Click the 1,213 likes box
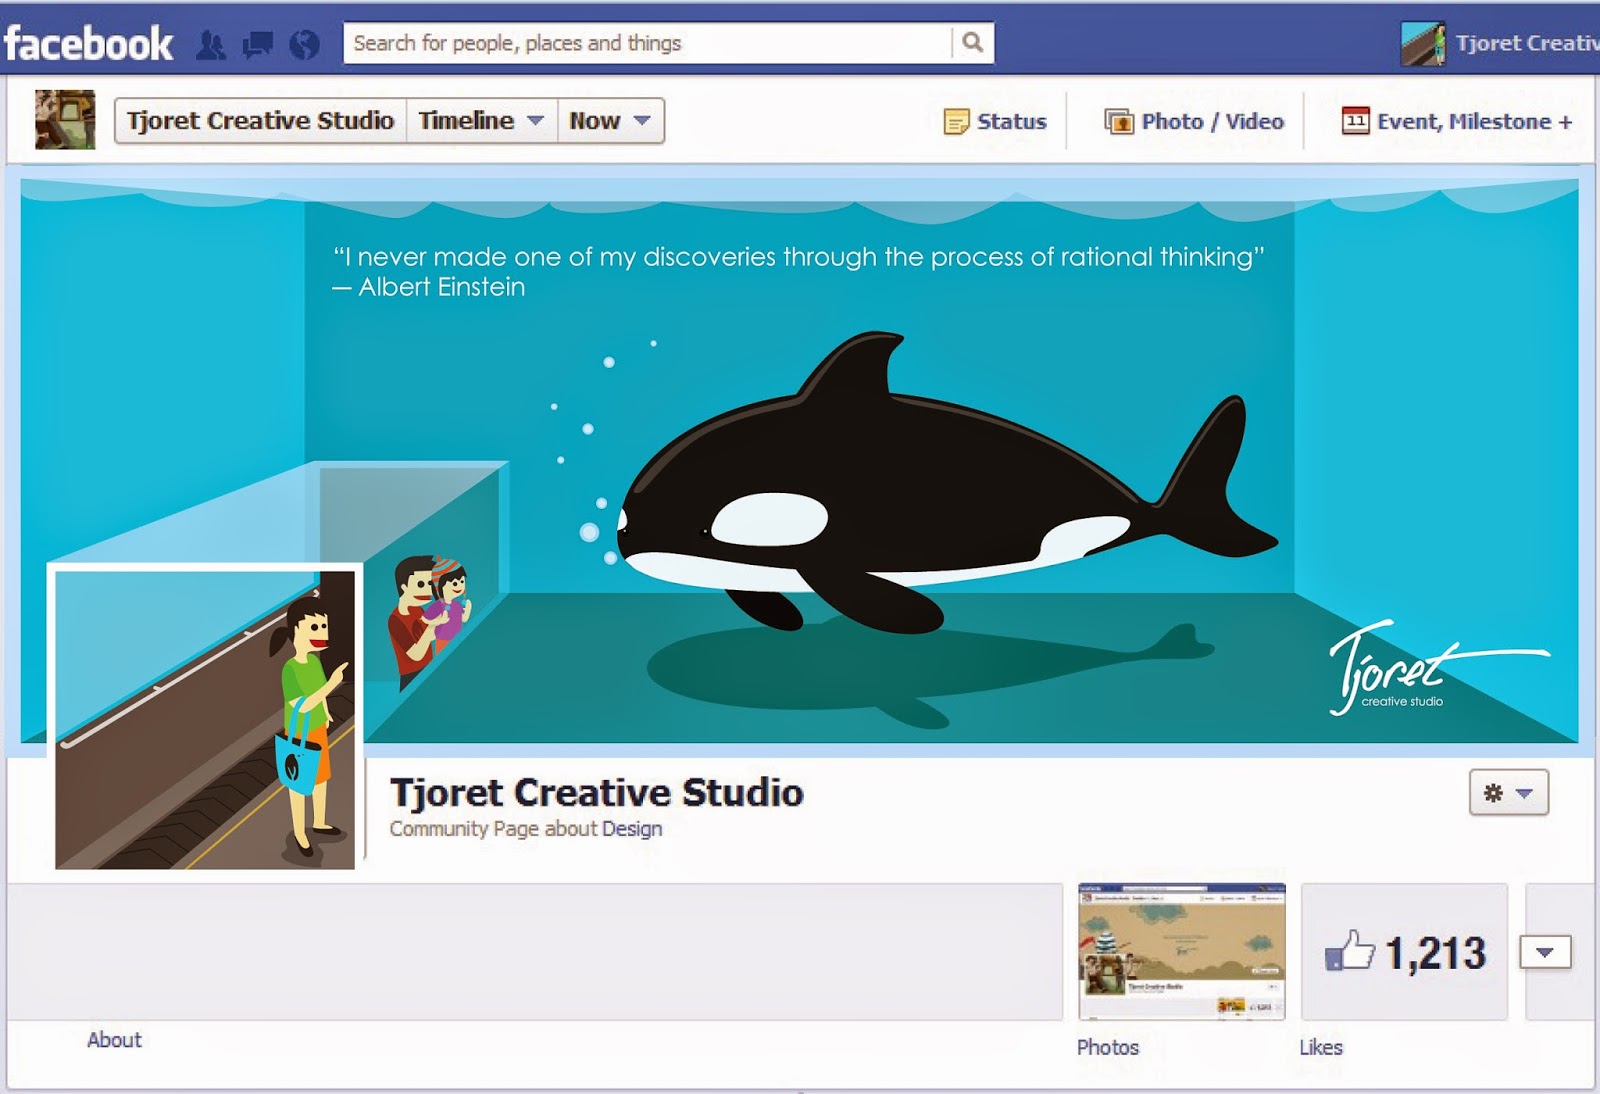 [1404, 952]
